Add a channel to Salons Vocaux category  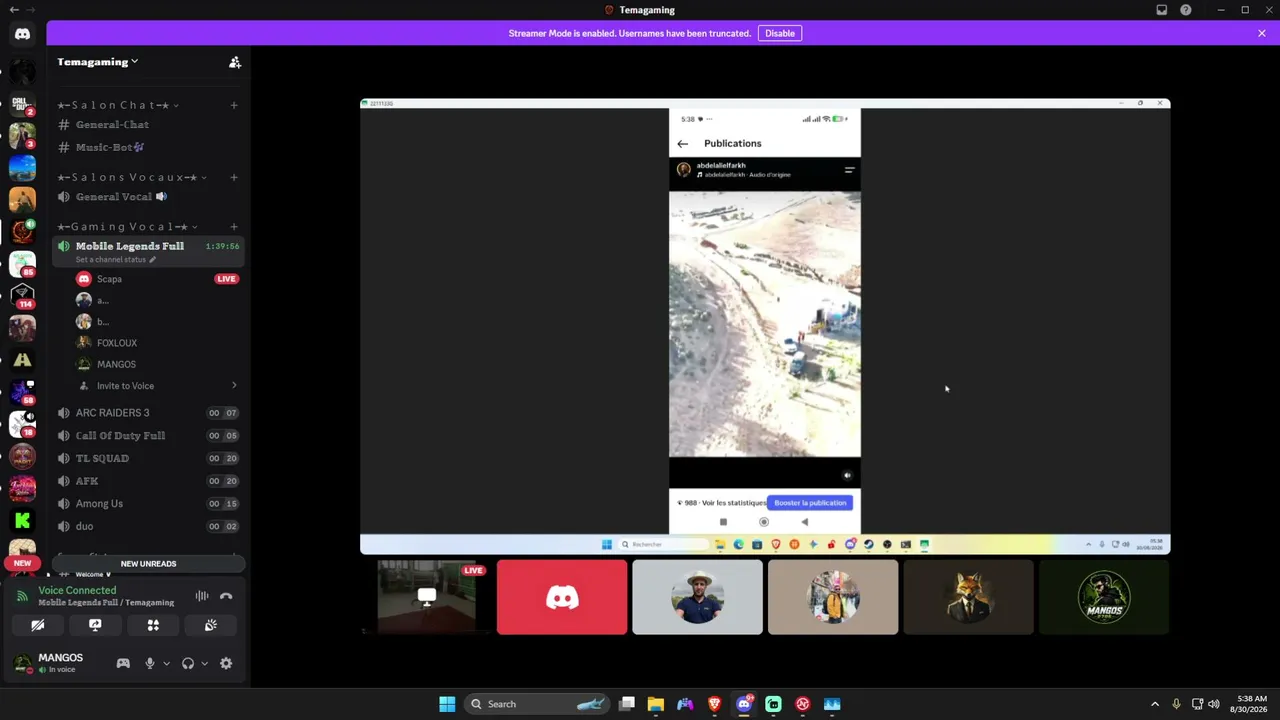coord(234,177)
